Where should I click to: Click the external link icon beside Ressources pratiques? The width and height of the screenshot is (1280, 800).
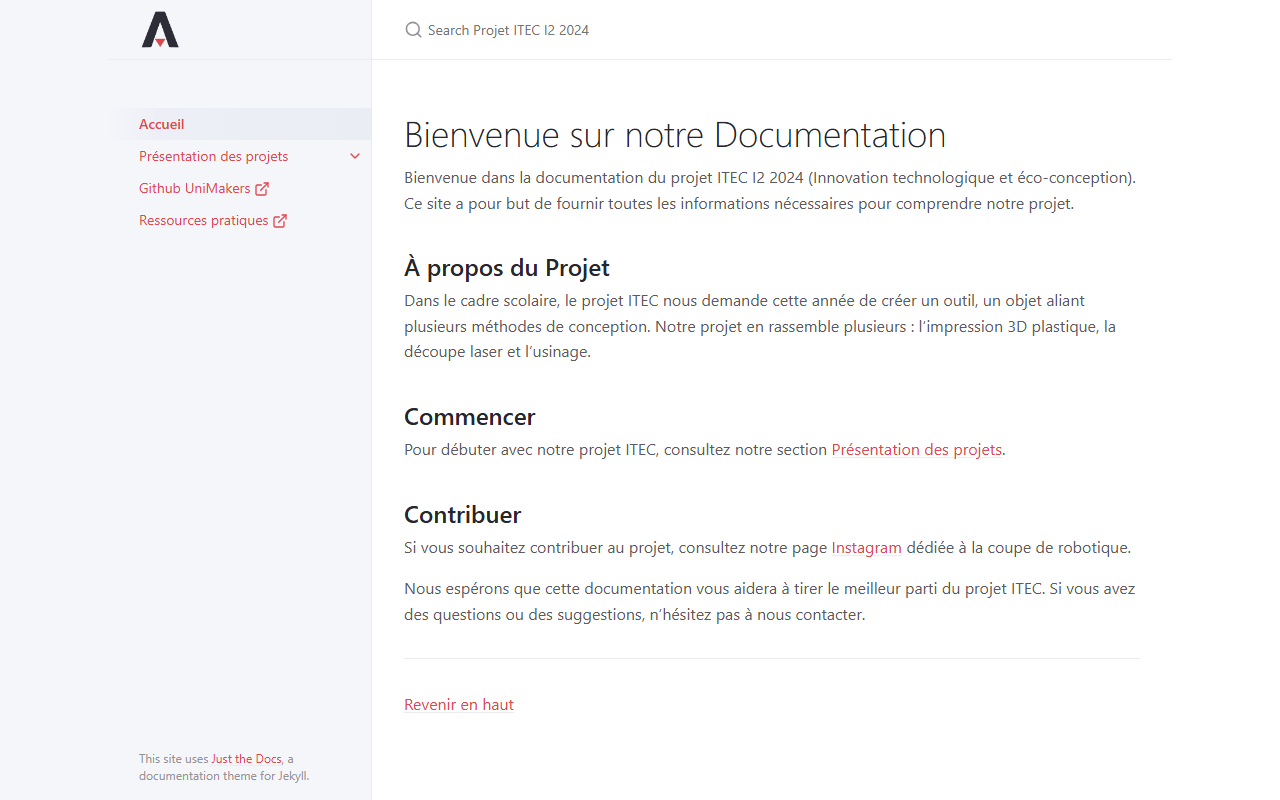[280, 220]
